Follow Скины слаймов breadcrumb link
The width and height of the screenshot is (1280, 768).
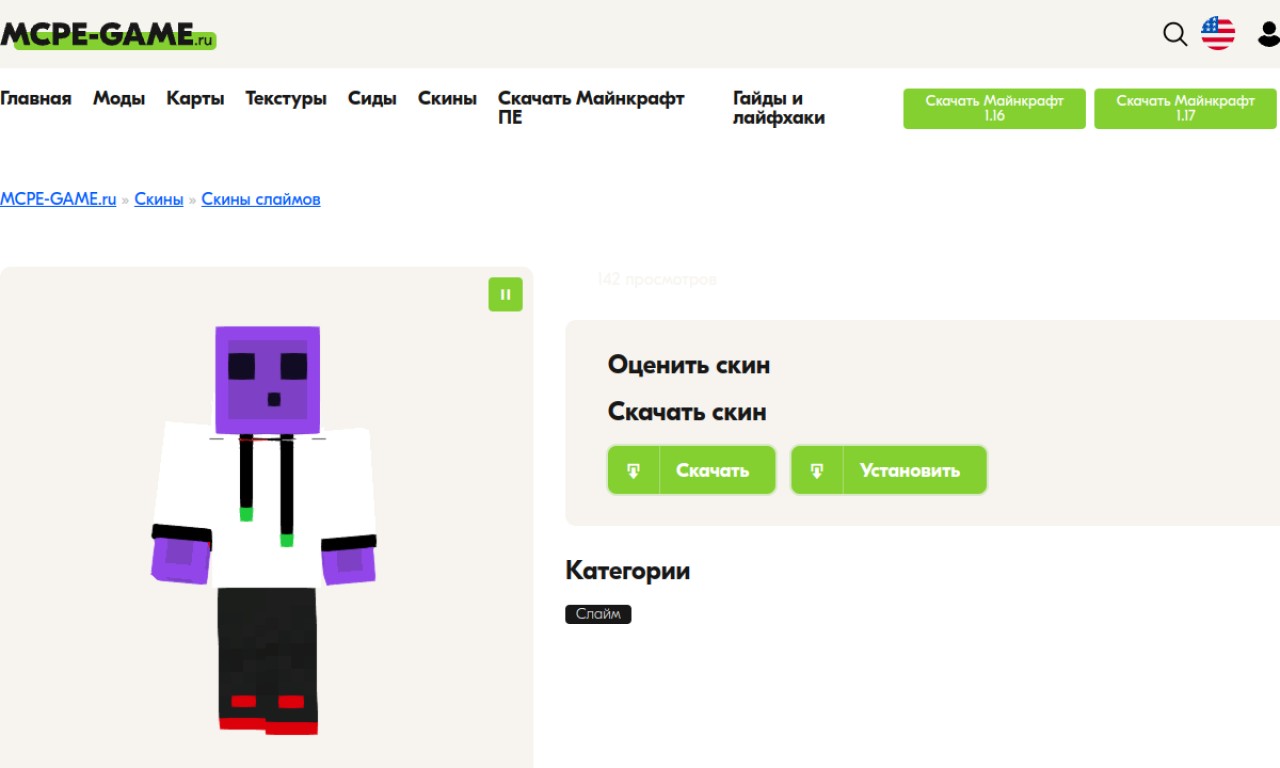coord(261,199)
